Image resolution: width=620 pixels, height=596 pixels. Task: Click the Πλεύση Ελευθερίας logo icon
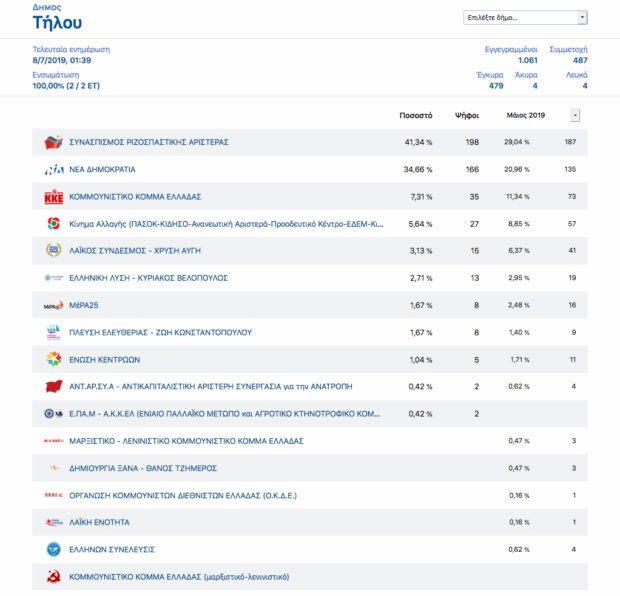point(54,332)
